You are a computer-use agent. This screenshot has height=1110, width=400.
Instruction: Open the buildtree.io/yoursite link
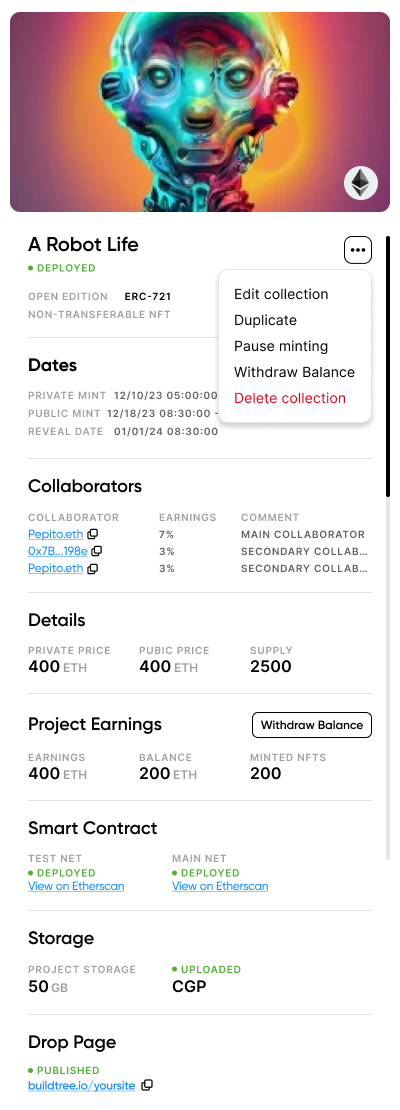pyautogui.click(x=81, y=1085)
